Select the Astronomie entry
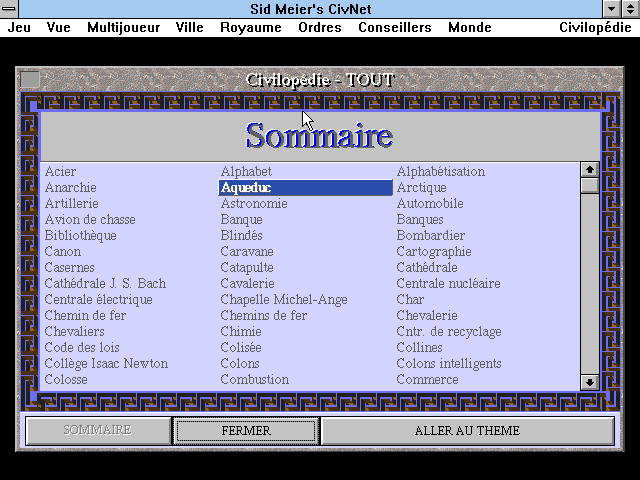Image resolution: width=640 pixels, height=480 pixels. [254, 203]
